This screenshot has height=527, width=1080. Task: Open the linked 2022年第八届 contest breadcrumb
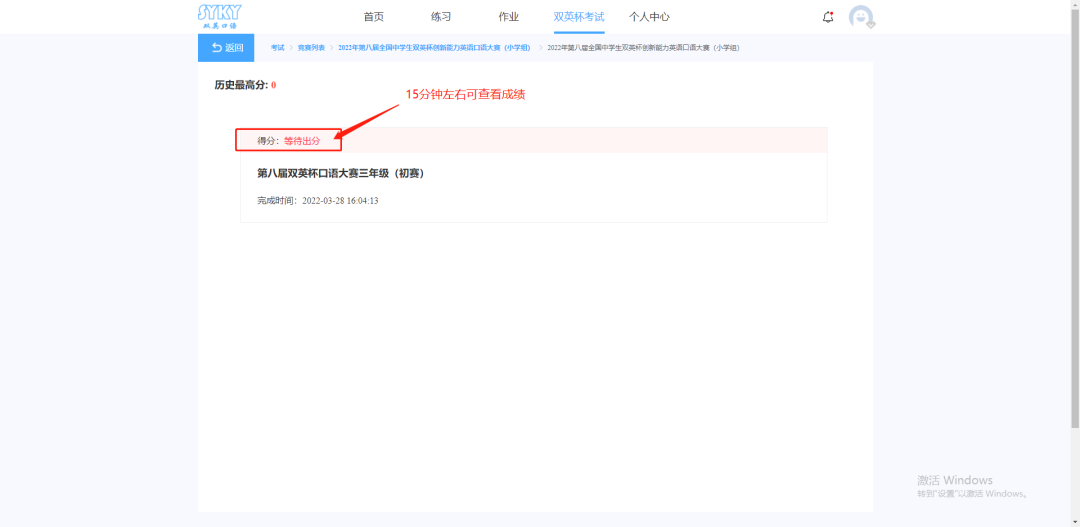[434, 48]
